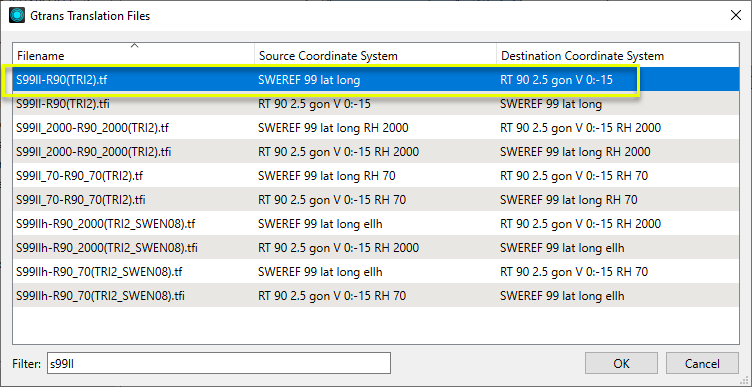Viewport: 752px width, 387px height.
Task: Choose the S99II_70-R90_70(TRI2).tf entry
Action: [x=376, y=176]
